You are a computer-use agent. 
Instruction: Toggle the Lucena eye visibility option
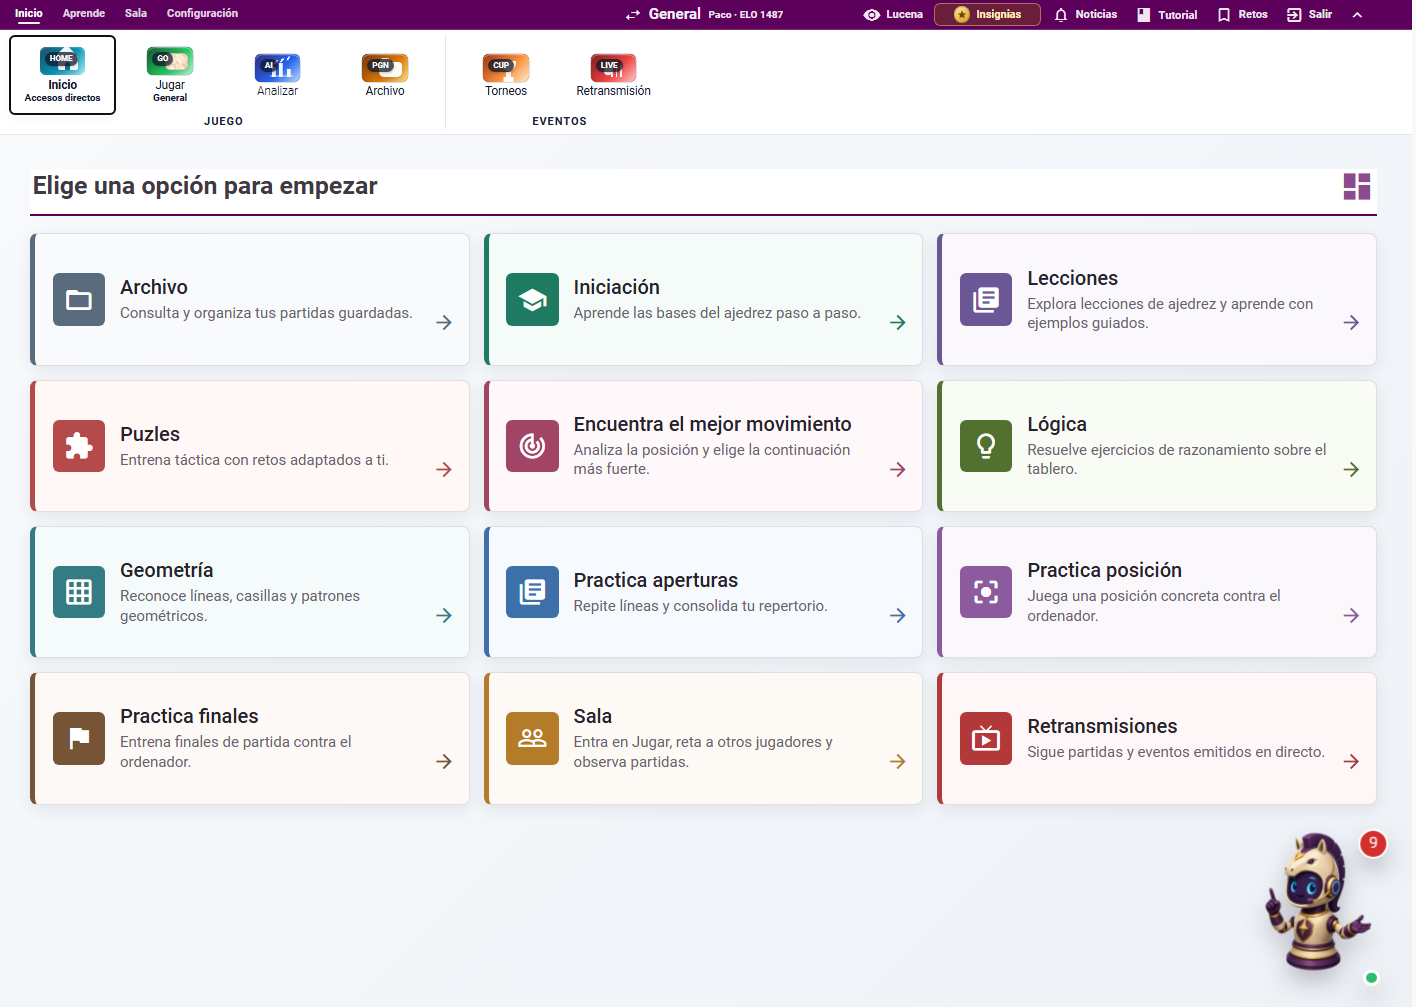872,15
